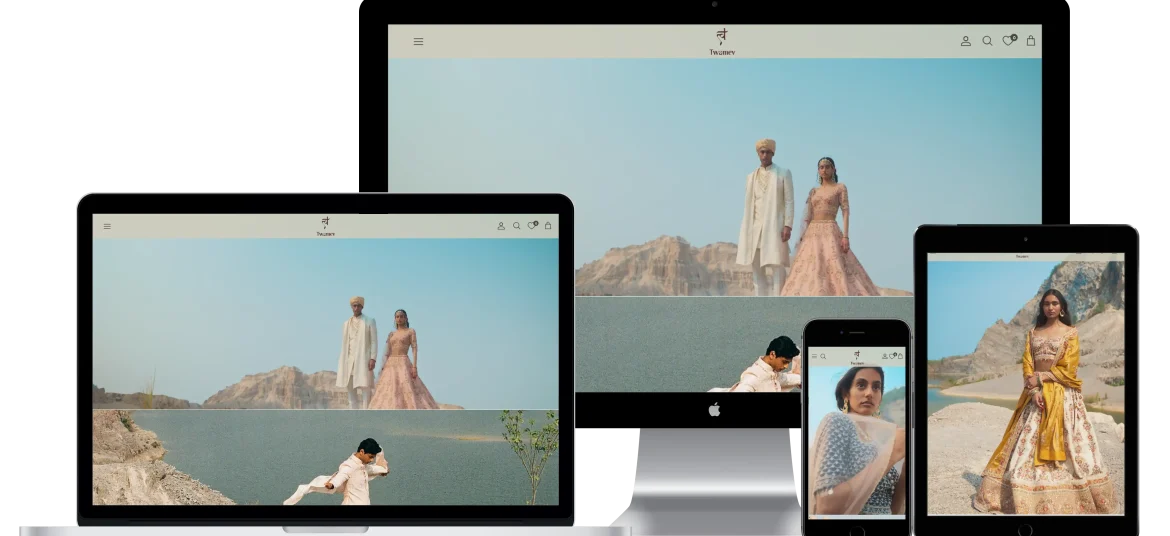This screenshot has height=536, width=1170.
Task: Open hamburger menu on the phone screen
Action: pyautogui.click(x=814, y=356)
